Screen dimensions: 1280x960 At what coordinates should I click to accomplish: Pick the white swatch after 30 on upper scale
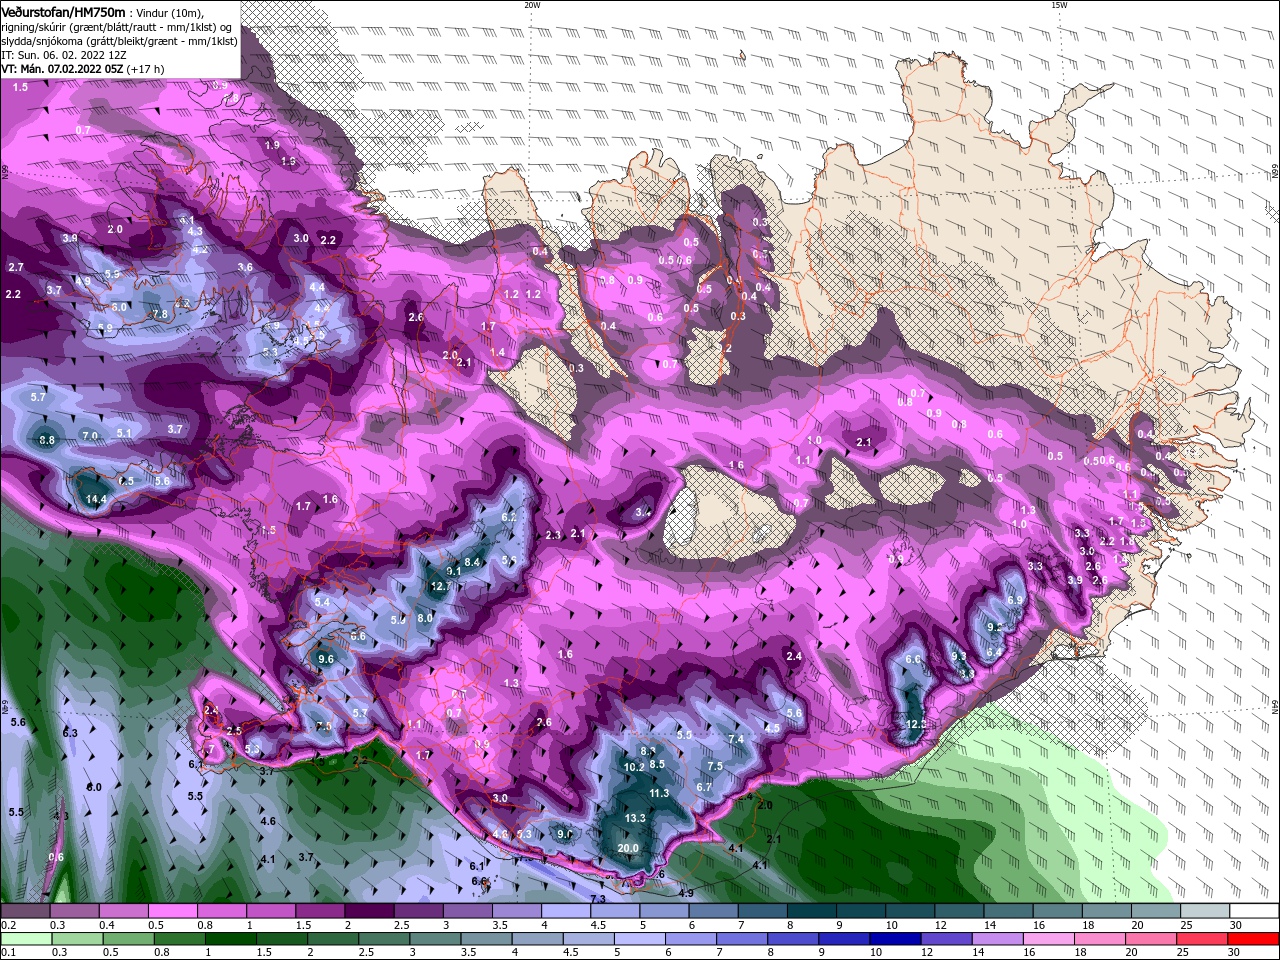click(x=1253, y=911)
